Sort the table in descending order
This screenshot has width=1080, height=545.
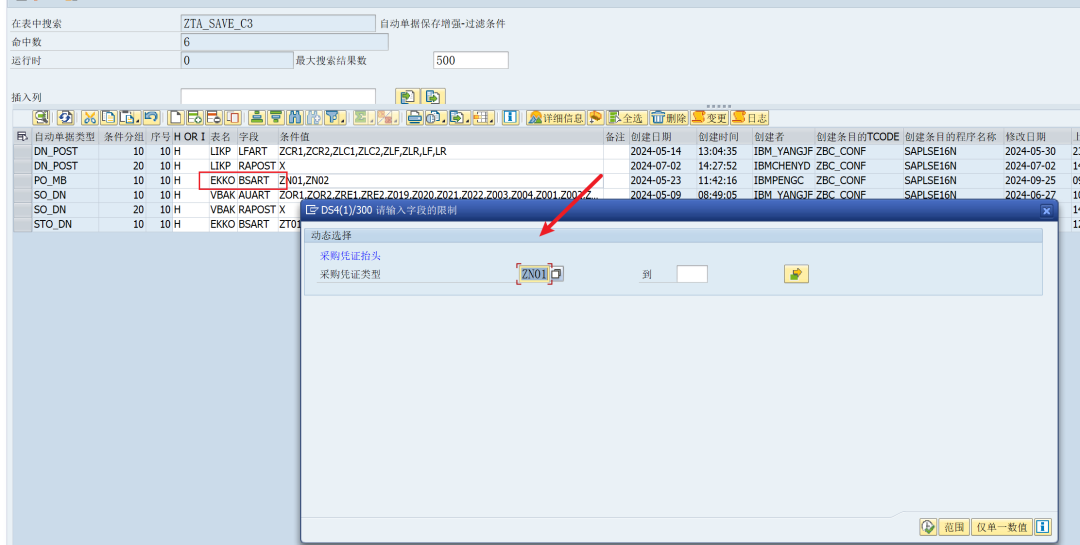coord(276,118)
